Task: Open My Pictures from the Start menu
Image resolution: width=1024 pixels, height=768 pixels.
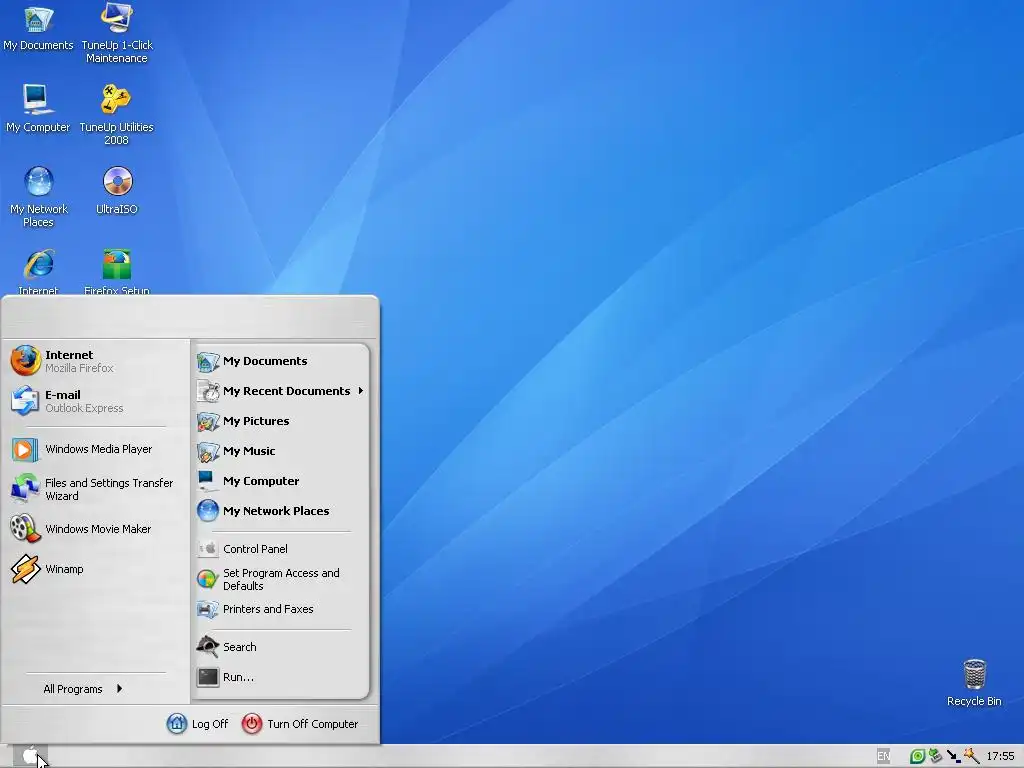Action: coord(281,421)
